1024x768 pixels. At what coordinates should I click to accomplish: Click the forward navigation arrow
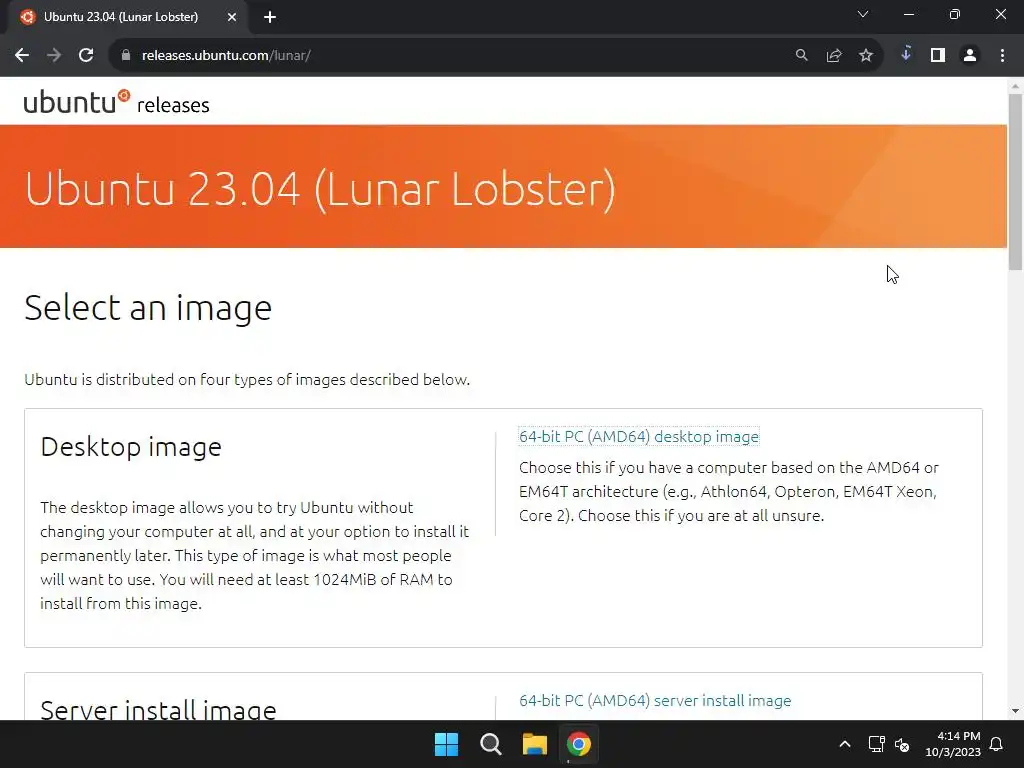pos(54,56)
